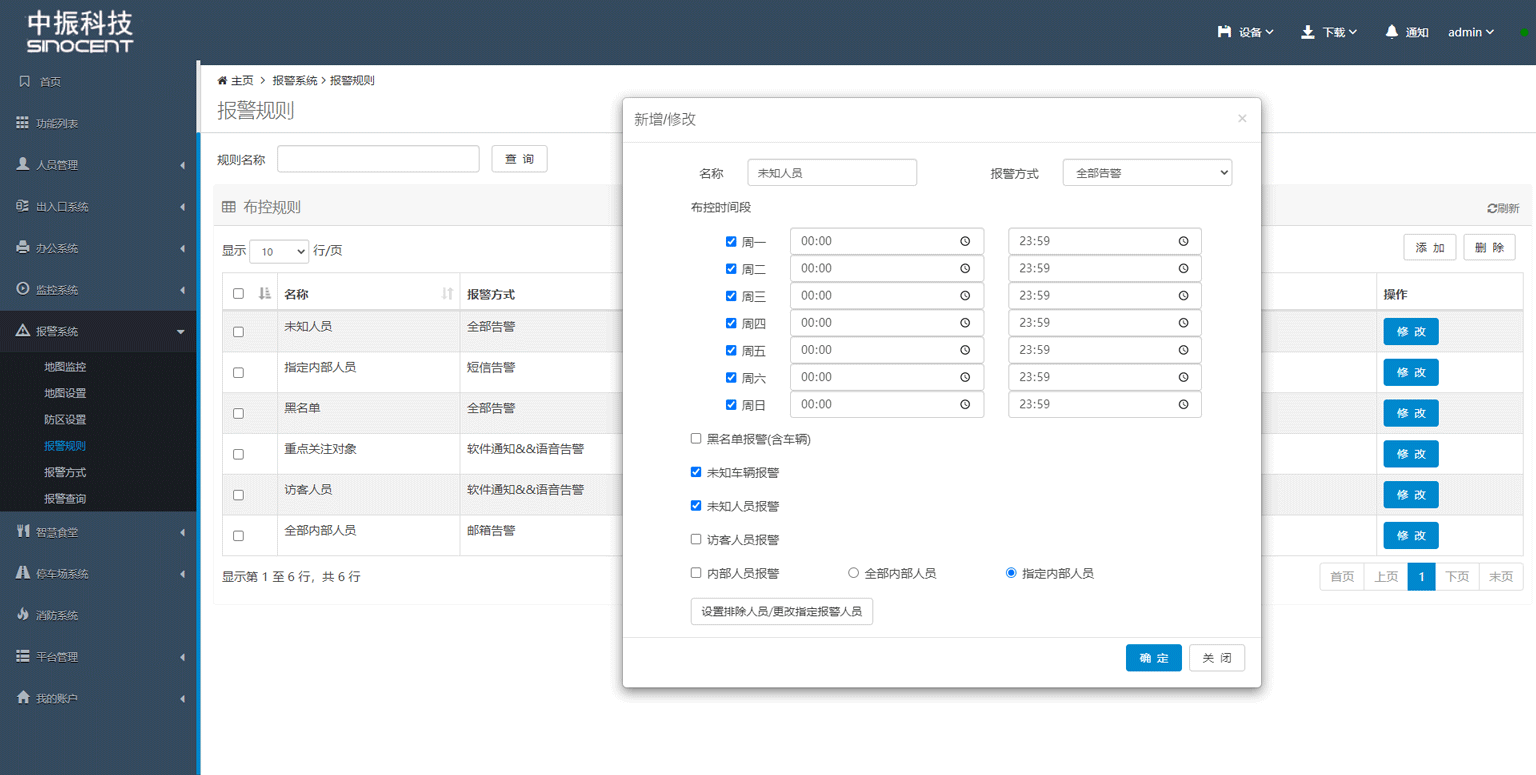Uncheck the unknown vehicle alarm checkbox
The image size is (1536, 775).
[696, 472]
